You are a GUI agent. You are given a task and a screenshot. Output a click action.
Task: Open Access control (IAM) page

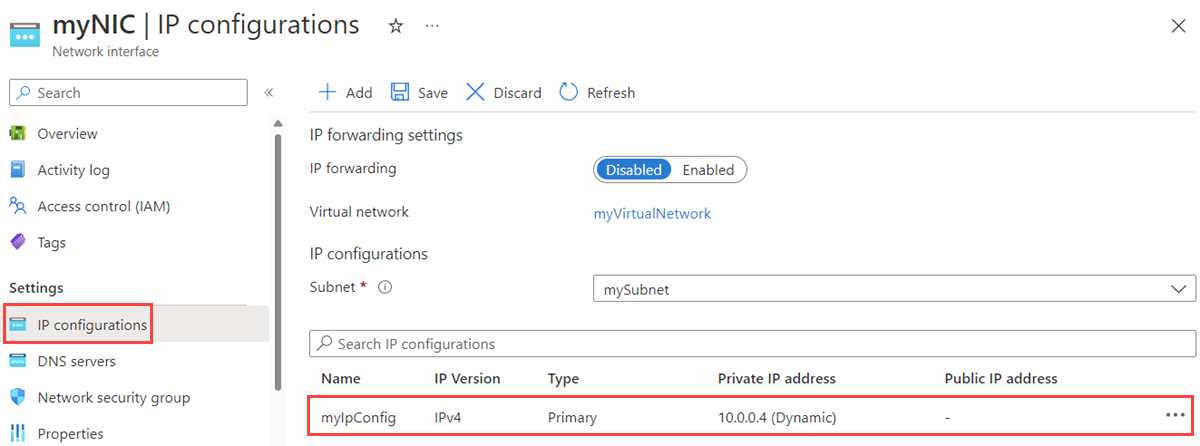click(103, 206)
